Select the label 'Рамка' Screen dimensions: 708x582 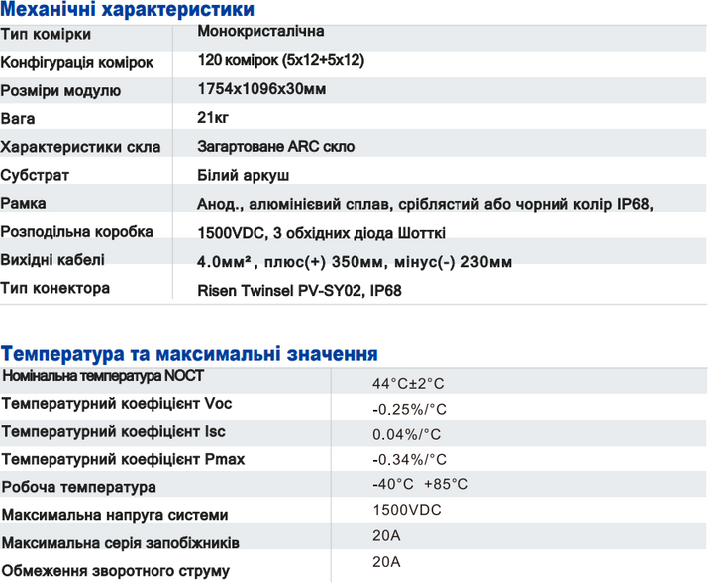coord(23,203)
